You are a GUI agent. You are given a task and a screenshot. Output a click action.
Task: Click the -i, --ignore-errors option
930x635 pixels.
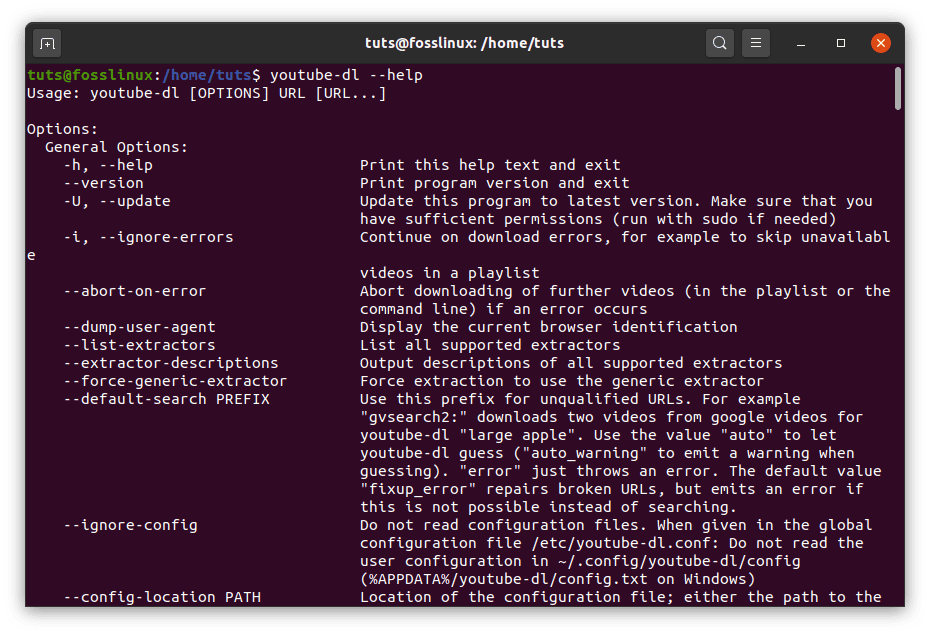(x=148, y=237)
